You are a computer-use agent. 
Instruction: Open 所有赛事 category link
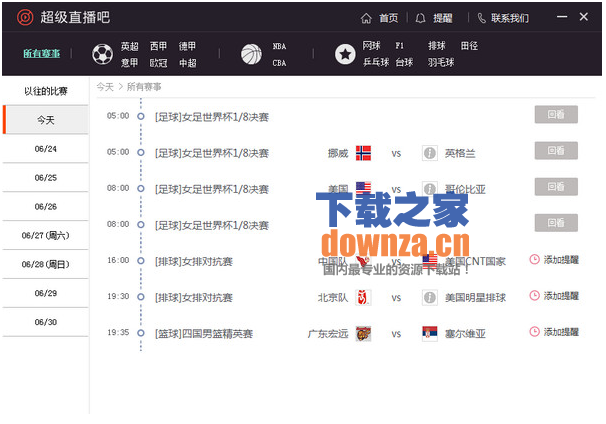(42, 53)
